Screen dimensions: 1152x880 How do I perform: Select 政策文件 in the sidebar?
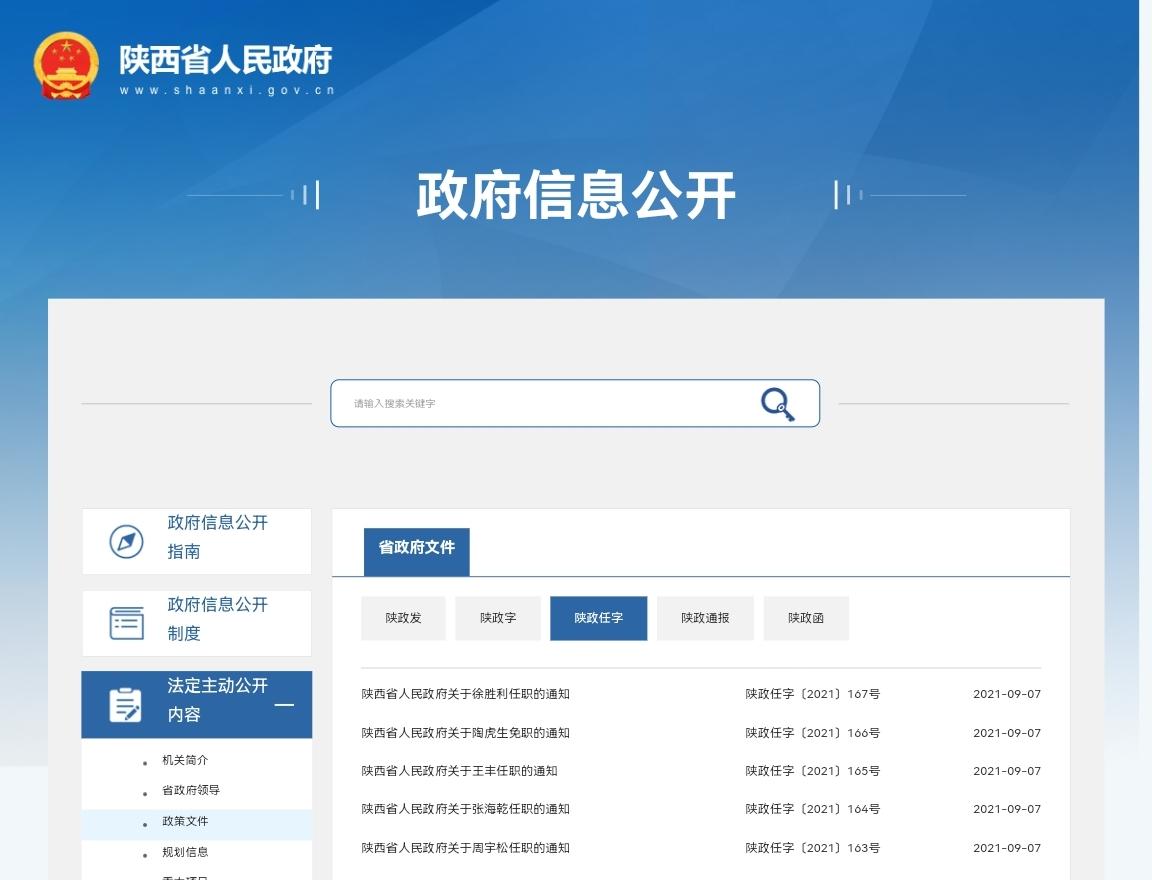tap(185, 821)
